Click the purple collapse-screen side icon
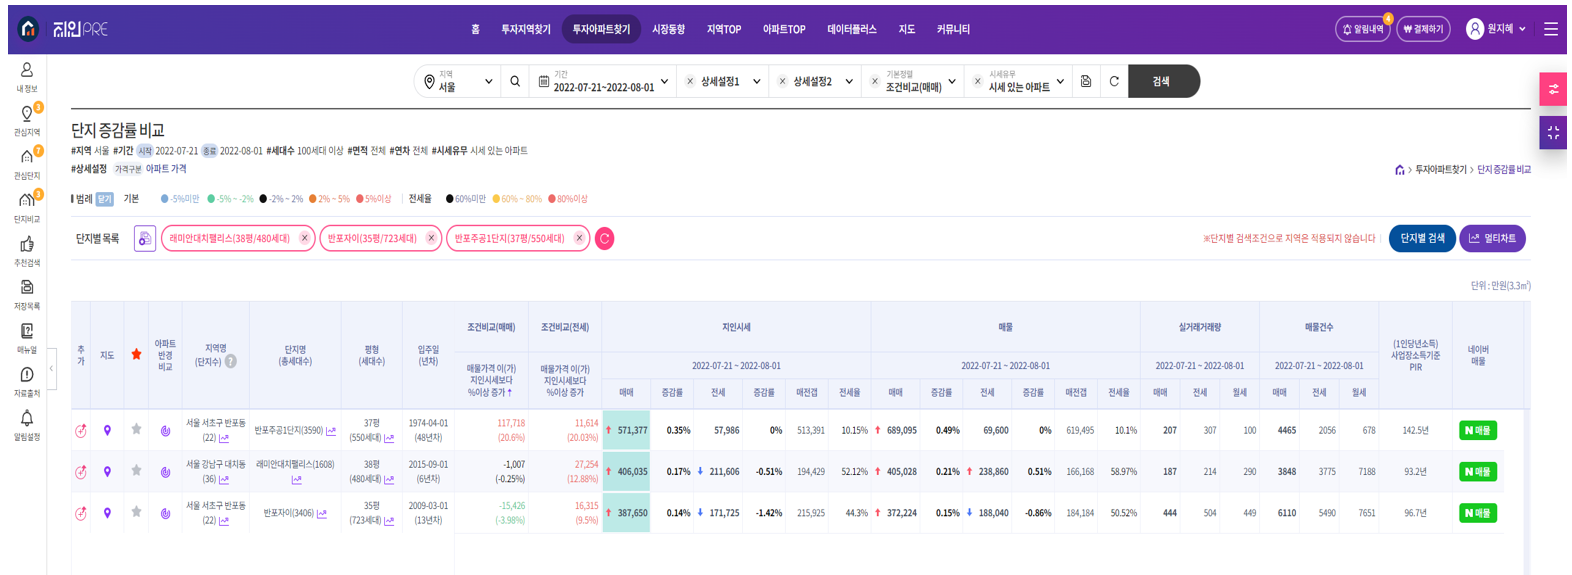The height and width of the screenshot is (575, 1572). tap(1552, 133)
